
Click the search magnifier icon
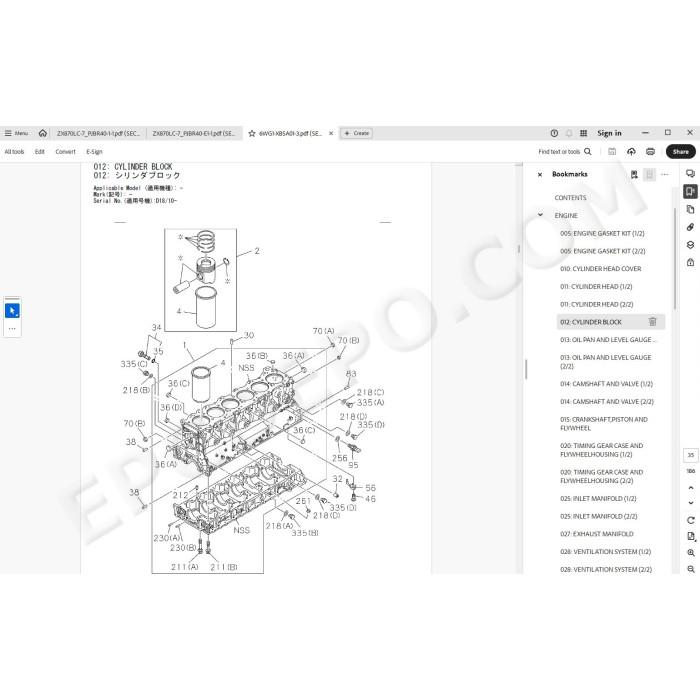tap(588, 151)
